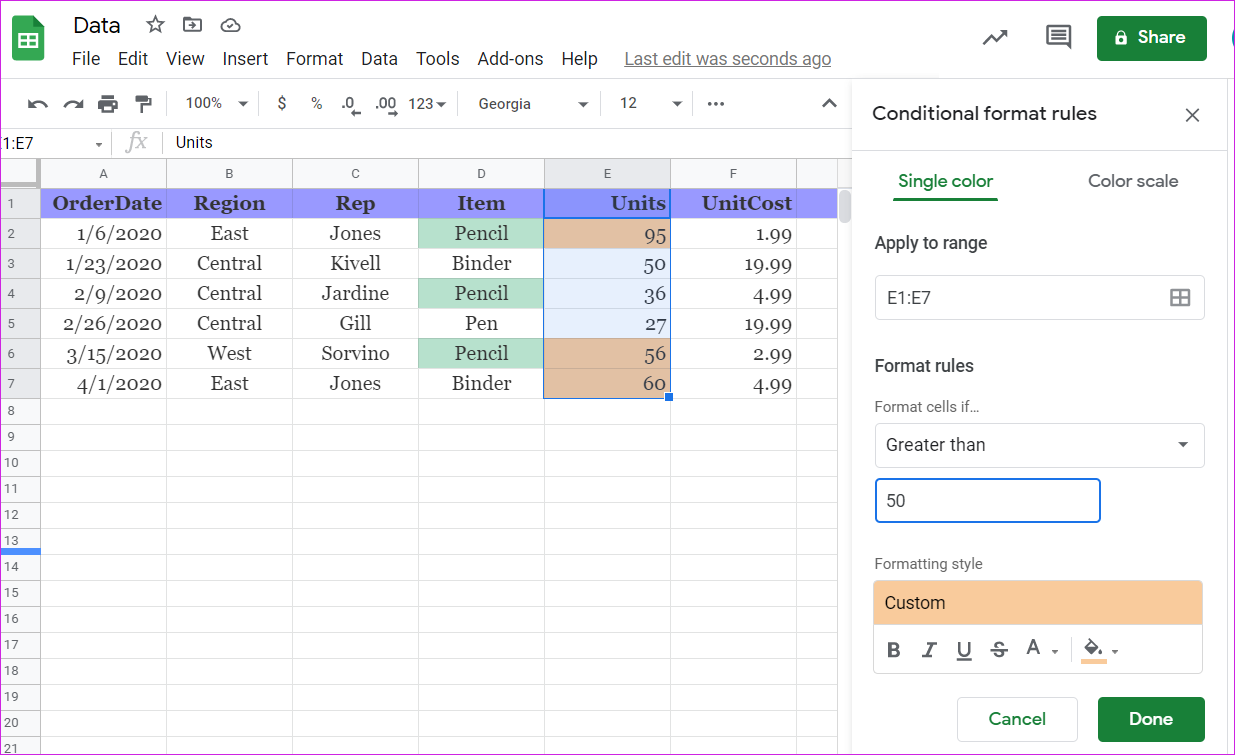1235x755 pixels.
Task: Toggle bold in formatting style
Action: coord(894,651)
